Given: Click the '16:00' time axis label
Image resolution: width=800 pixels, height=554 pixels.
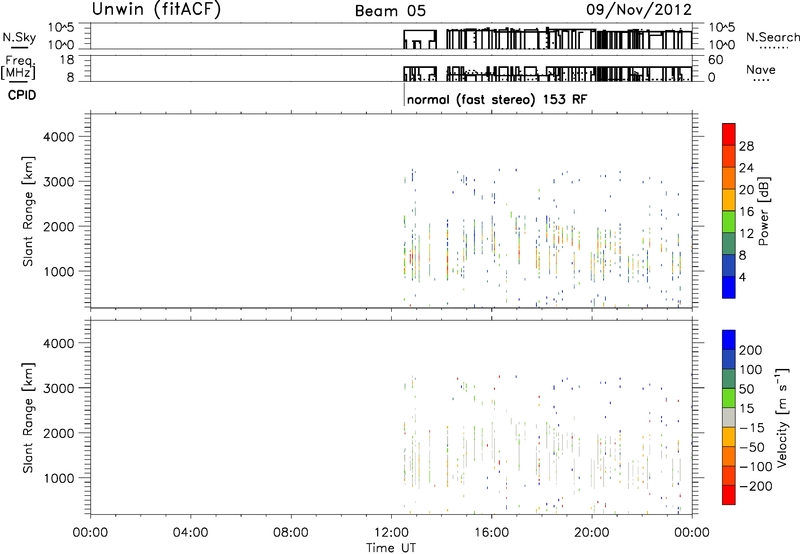Looking at the screenshot, I should (491, 533).
